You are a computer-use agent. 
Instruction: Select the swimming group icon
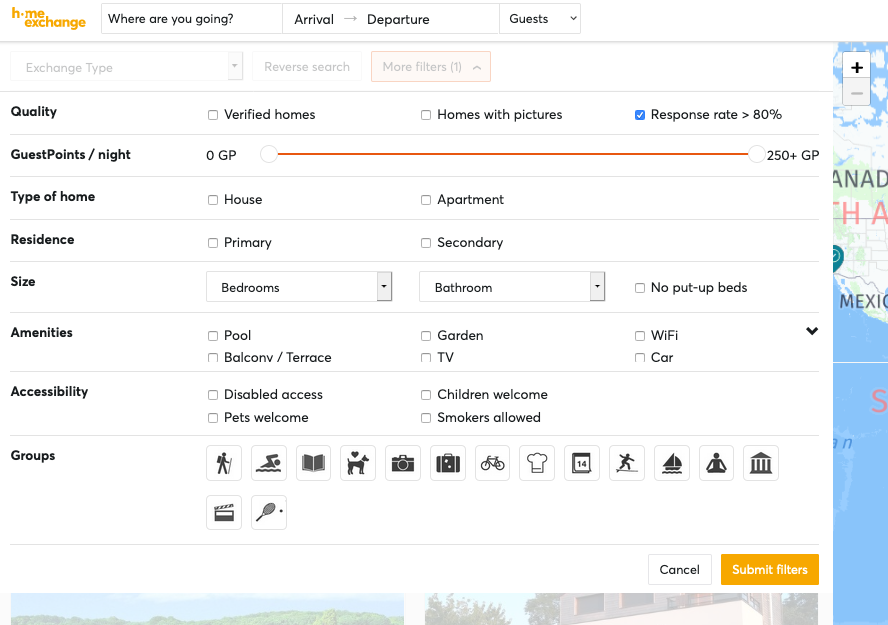tap(268, 463)
